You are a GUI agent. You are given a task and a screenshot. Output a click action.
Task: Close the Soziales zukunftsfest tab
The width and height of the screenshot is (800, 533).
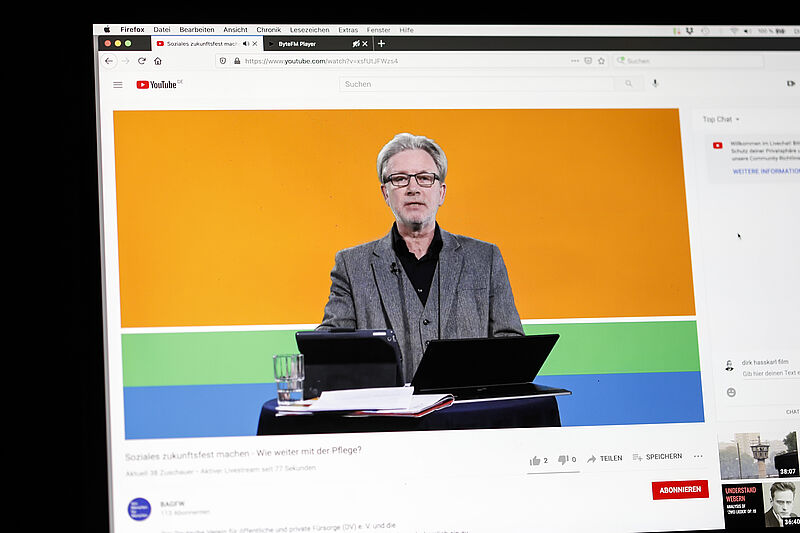coord(255,44)
